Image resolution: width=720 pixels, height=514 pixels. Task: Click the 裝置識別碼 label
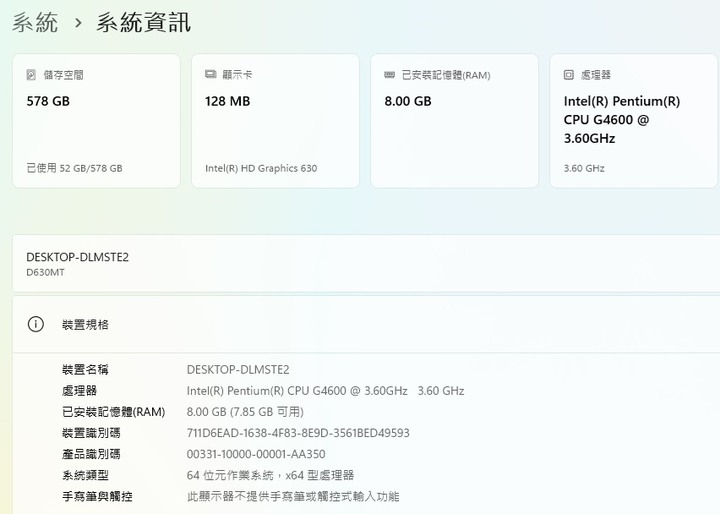pyautogui.click(x=91, y=433)
